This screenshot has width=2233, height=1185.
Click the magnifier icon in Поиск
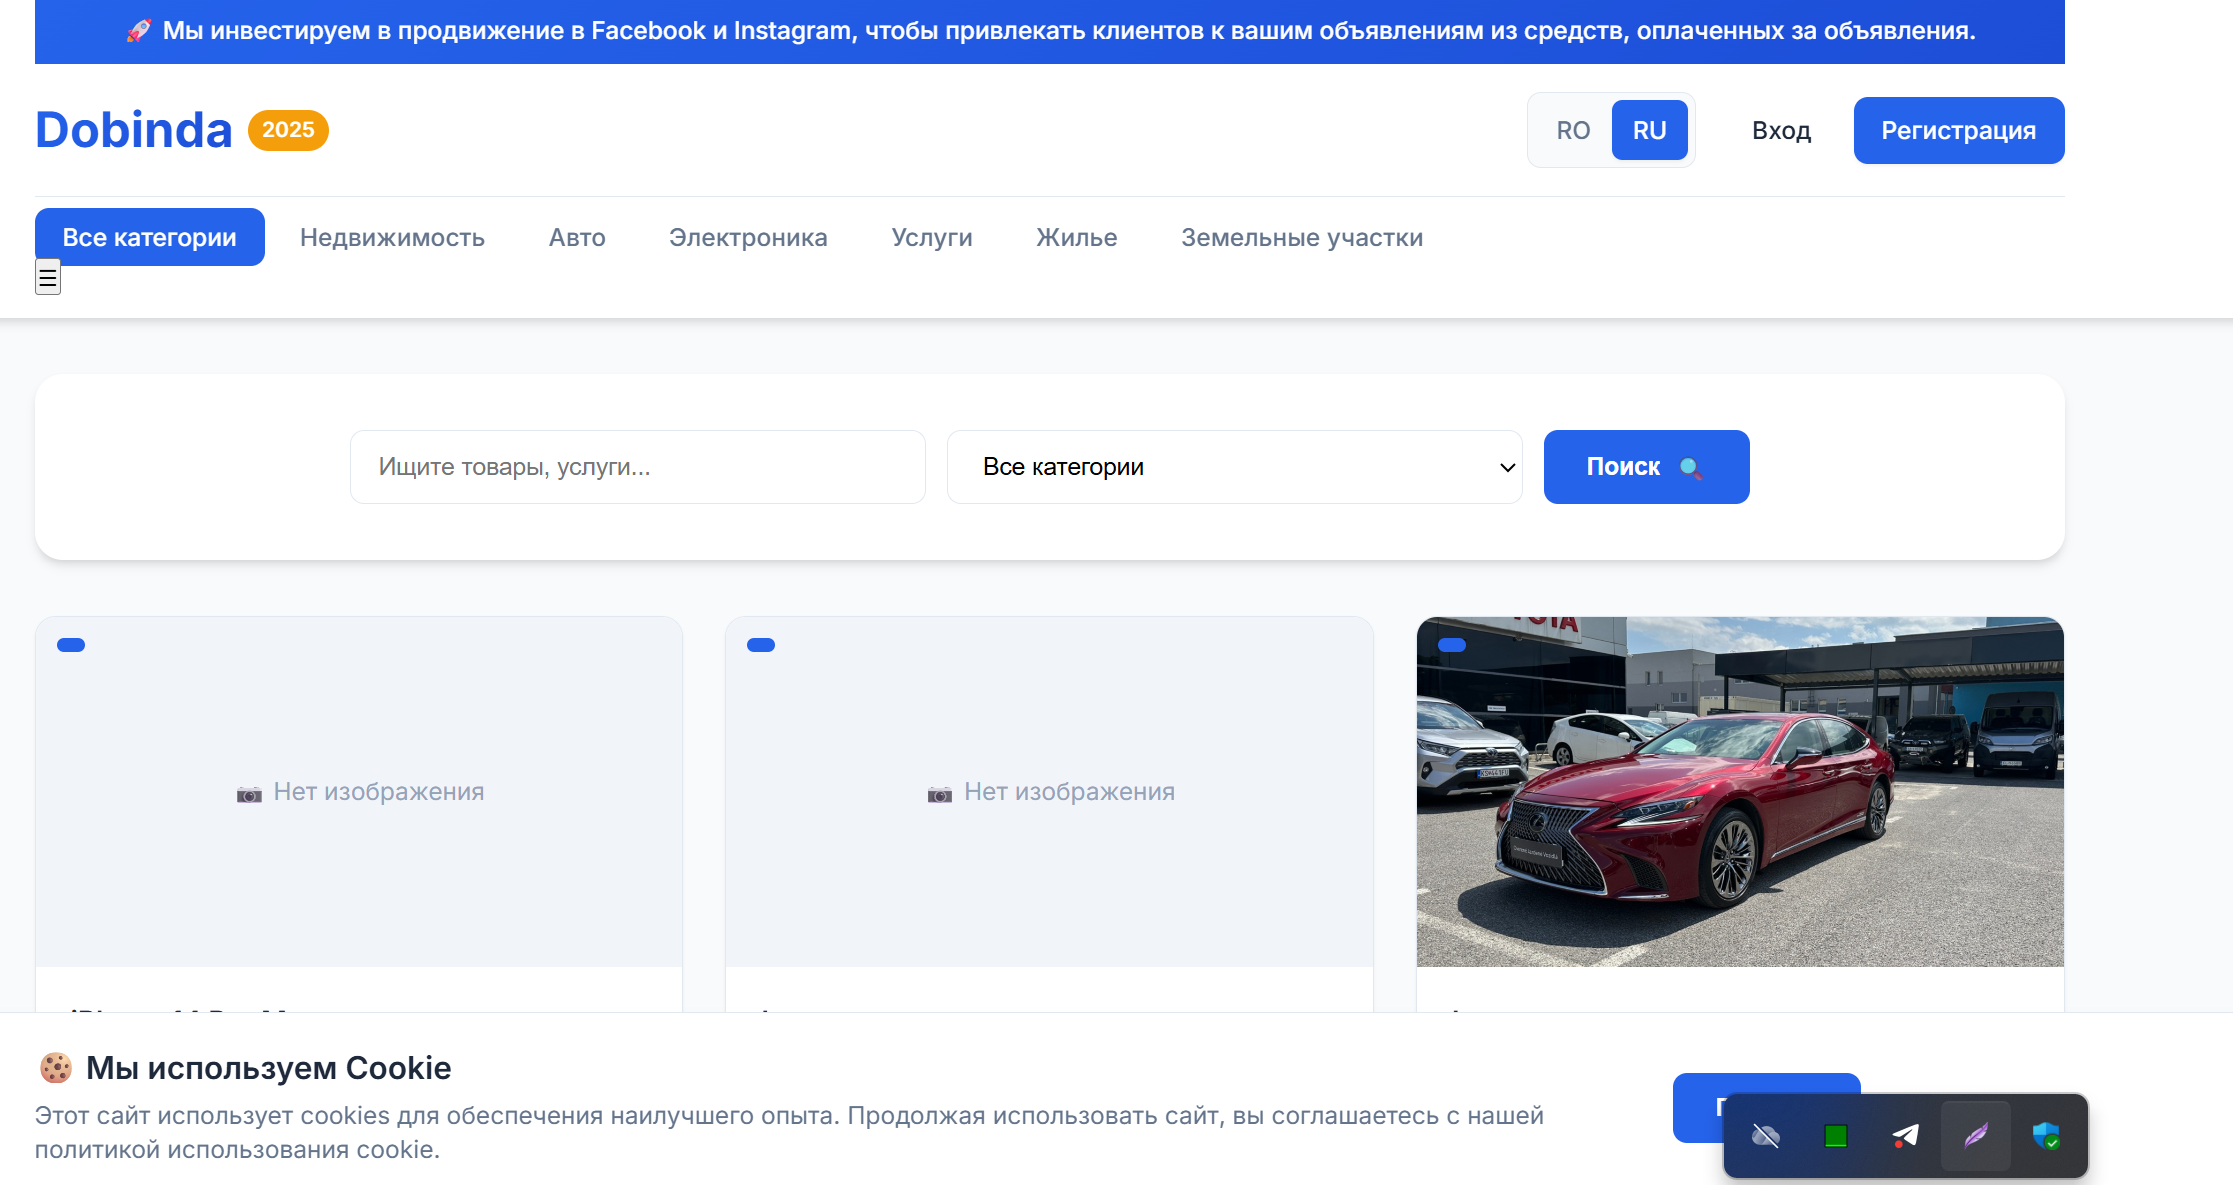pyautogui.click(x=1690, y=467)
